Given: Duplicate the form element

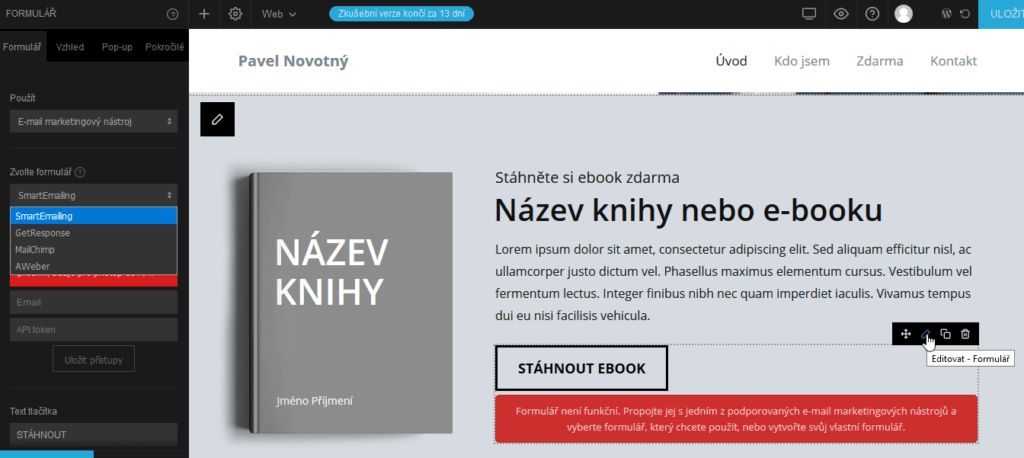Looking at the screenshot, I should tap(945, 334).
